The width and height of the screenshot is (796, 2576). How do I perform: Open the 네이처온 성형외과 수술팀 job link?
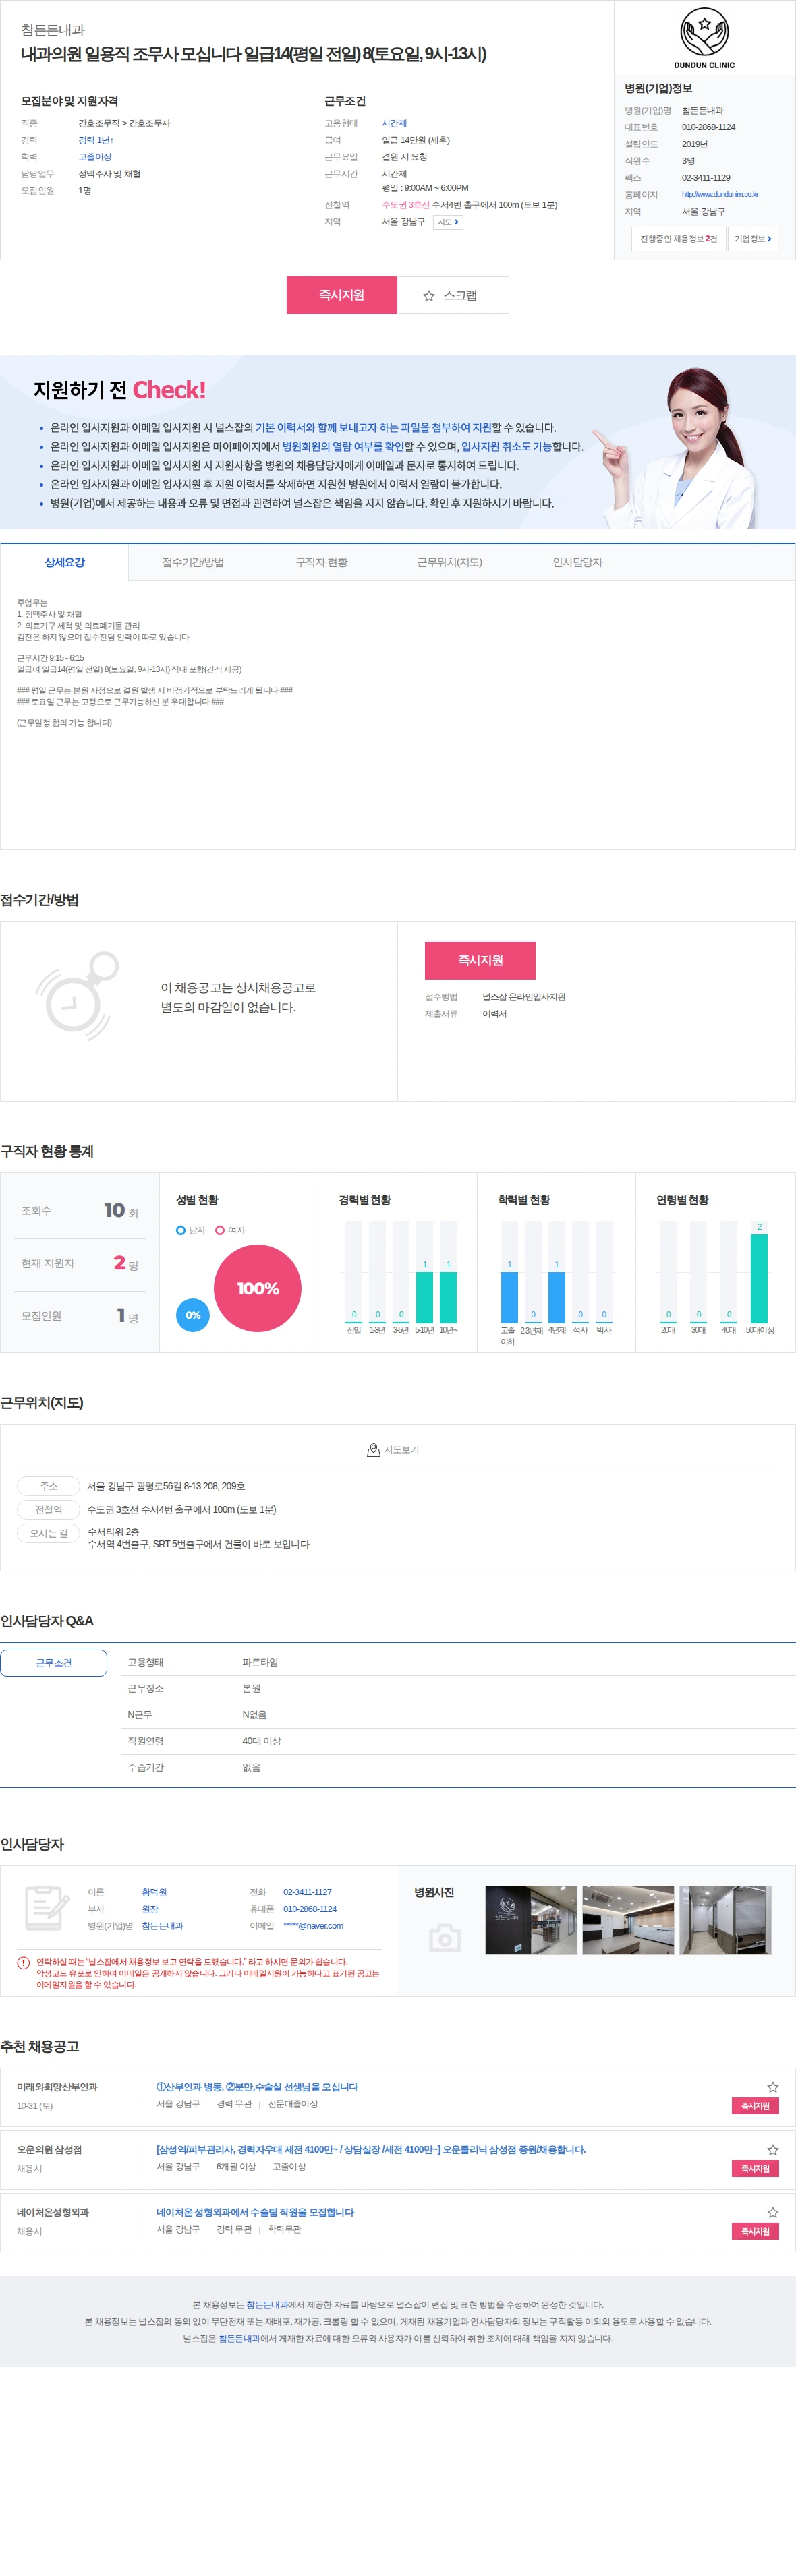click(x=255, y=2212)
